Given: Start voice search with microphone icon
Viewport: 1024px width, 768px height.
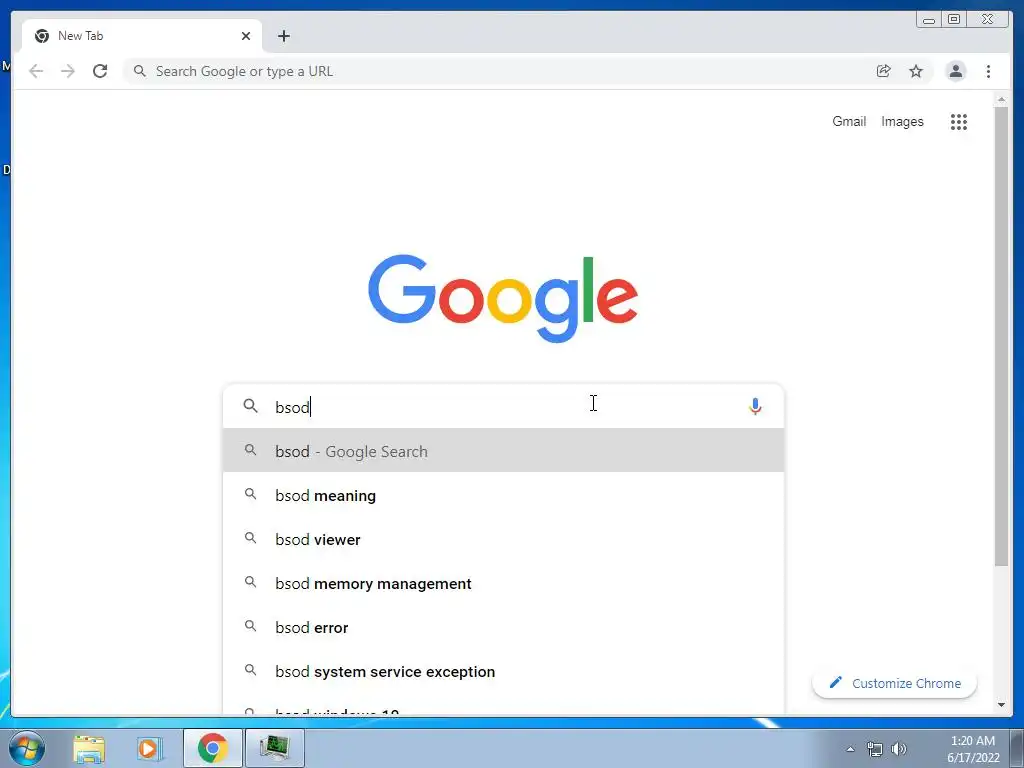Looking at the screenshot, I should [755, 406].
